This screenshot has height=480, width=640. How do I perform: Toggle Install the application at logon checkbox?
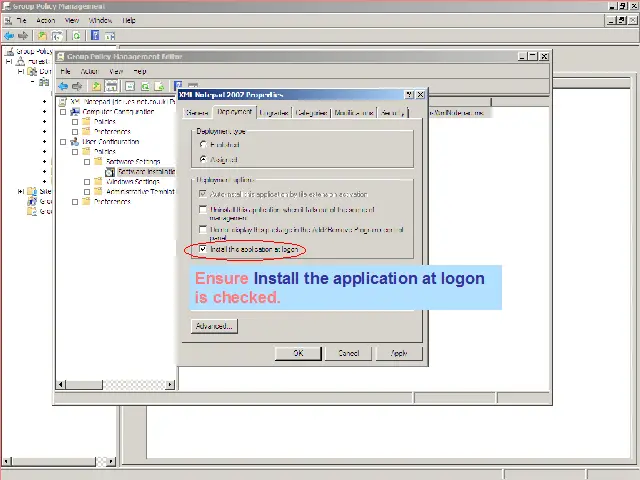tap(203, 249)
